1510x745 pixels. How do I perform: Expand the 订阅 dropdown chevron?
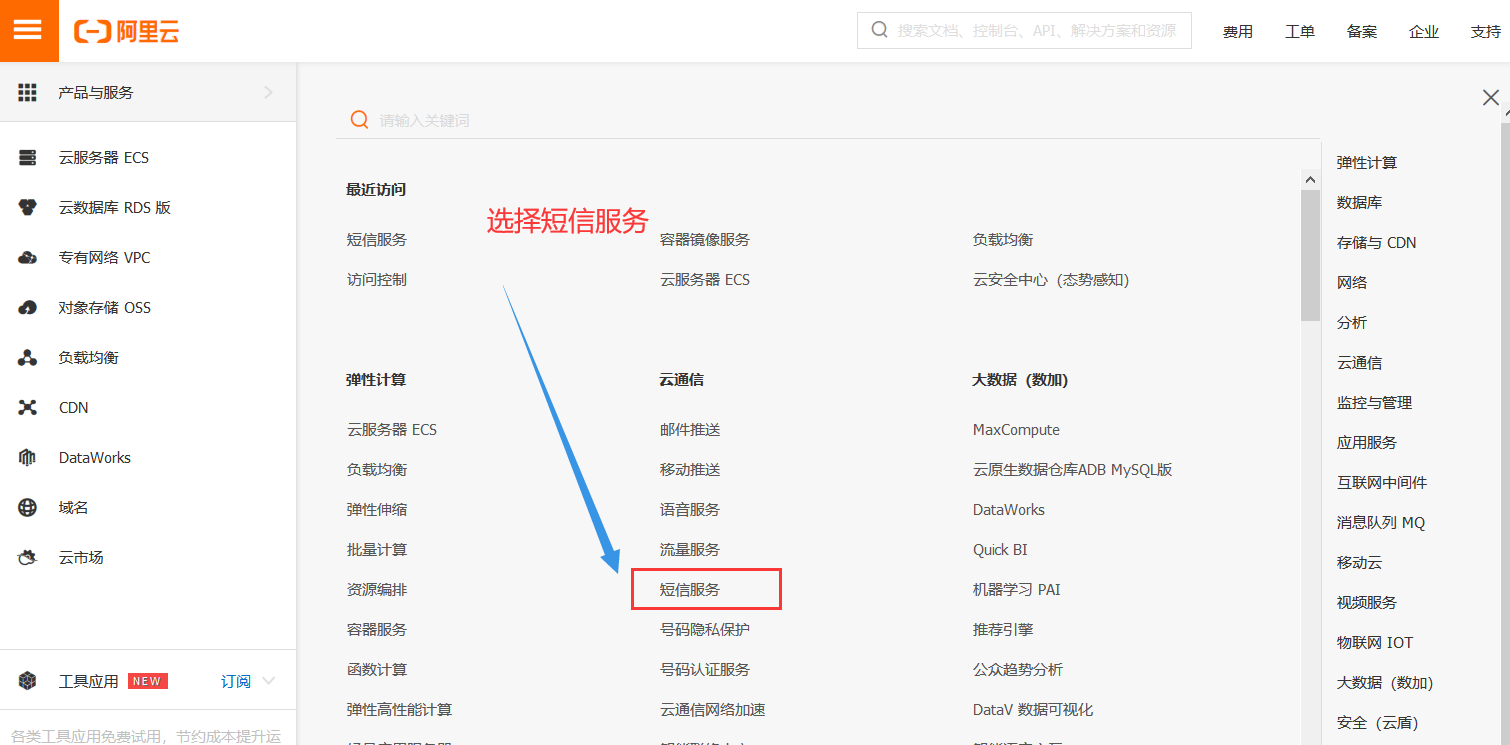tap(268, 681)
